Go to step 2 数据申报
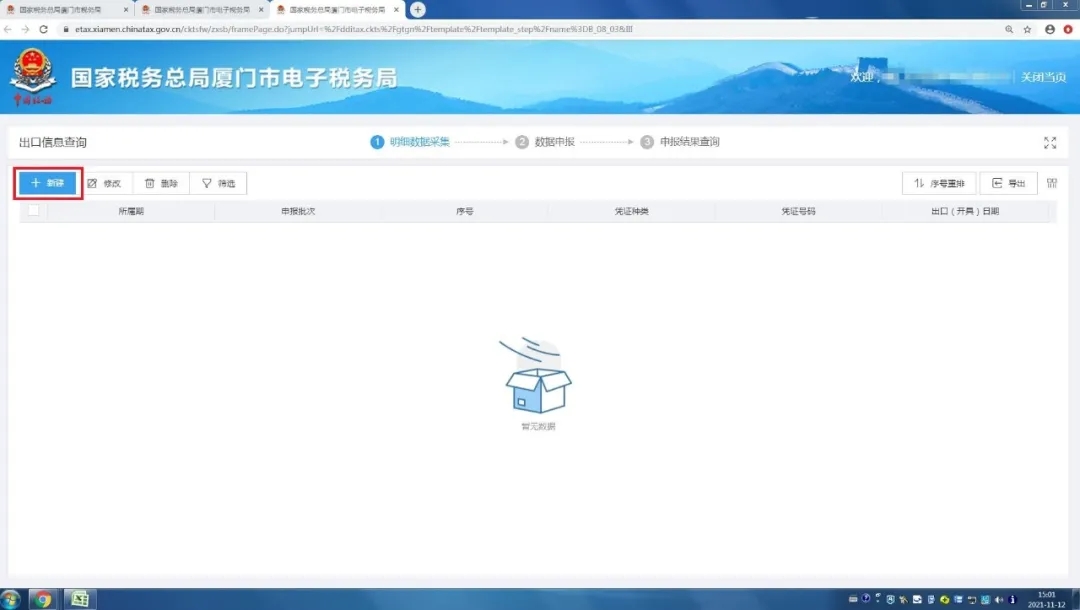 (546, 142)
